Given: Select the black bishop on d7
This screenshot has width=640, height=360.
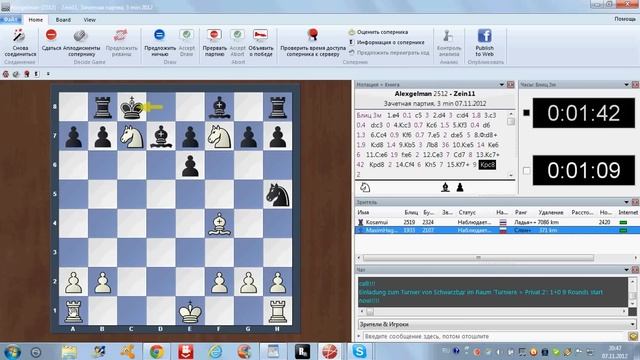Looking at the screenshot, I should point(161,136).
